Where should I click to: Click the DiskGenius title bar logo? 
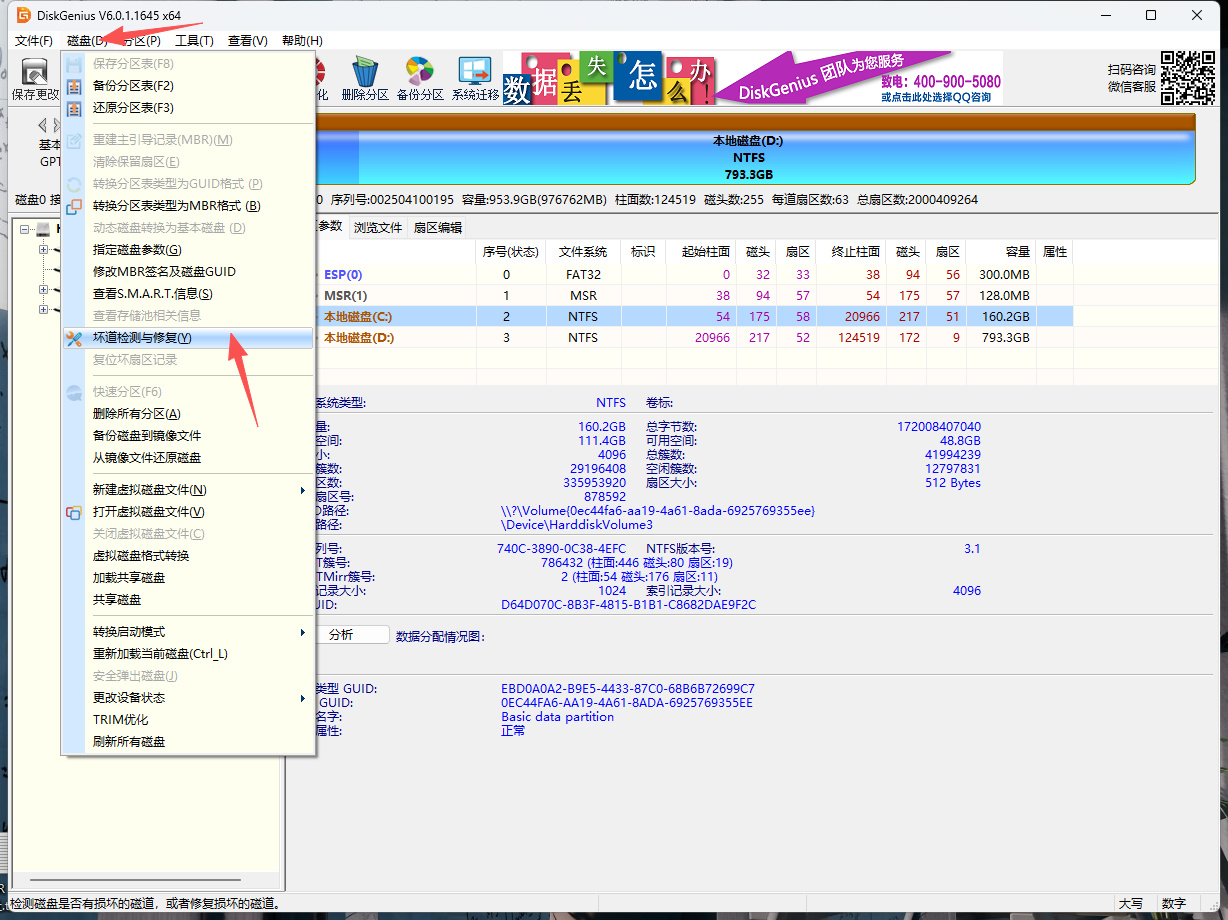[24, 15]
